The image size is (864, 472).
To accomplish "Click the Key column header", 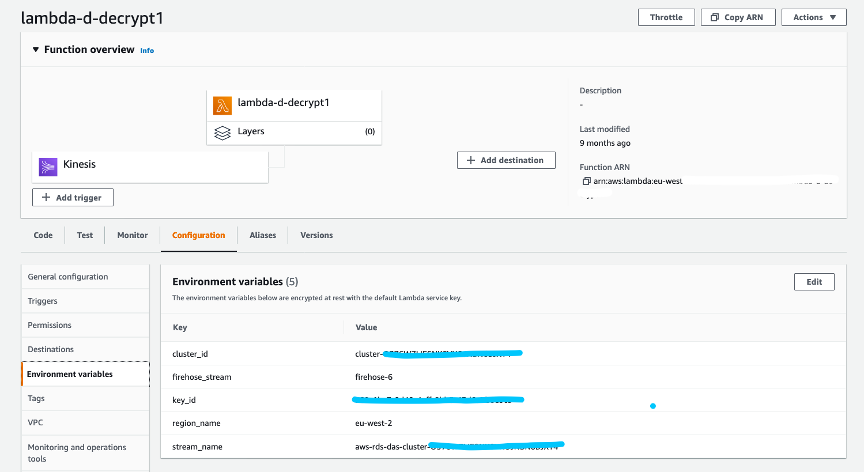I will tap(180, 328).
